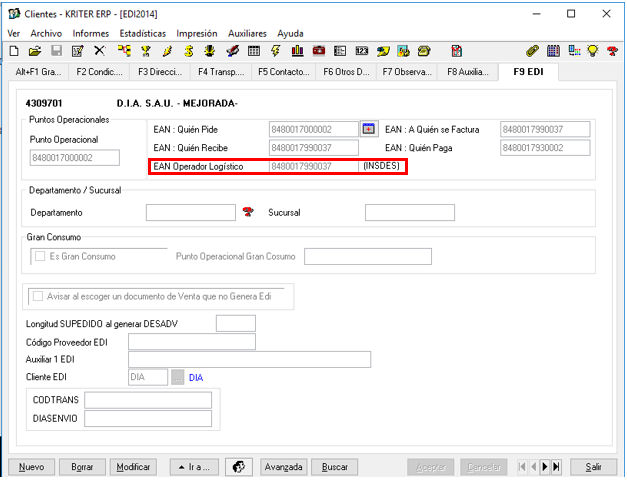Click the Departamento input field

(x=191, y=212)
